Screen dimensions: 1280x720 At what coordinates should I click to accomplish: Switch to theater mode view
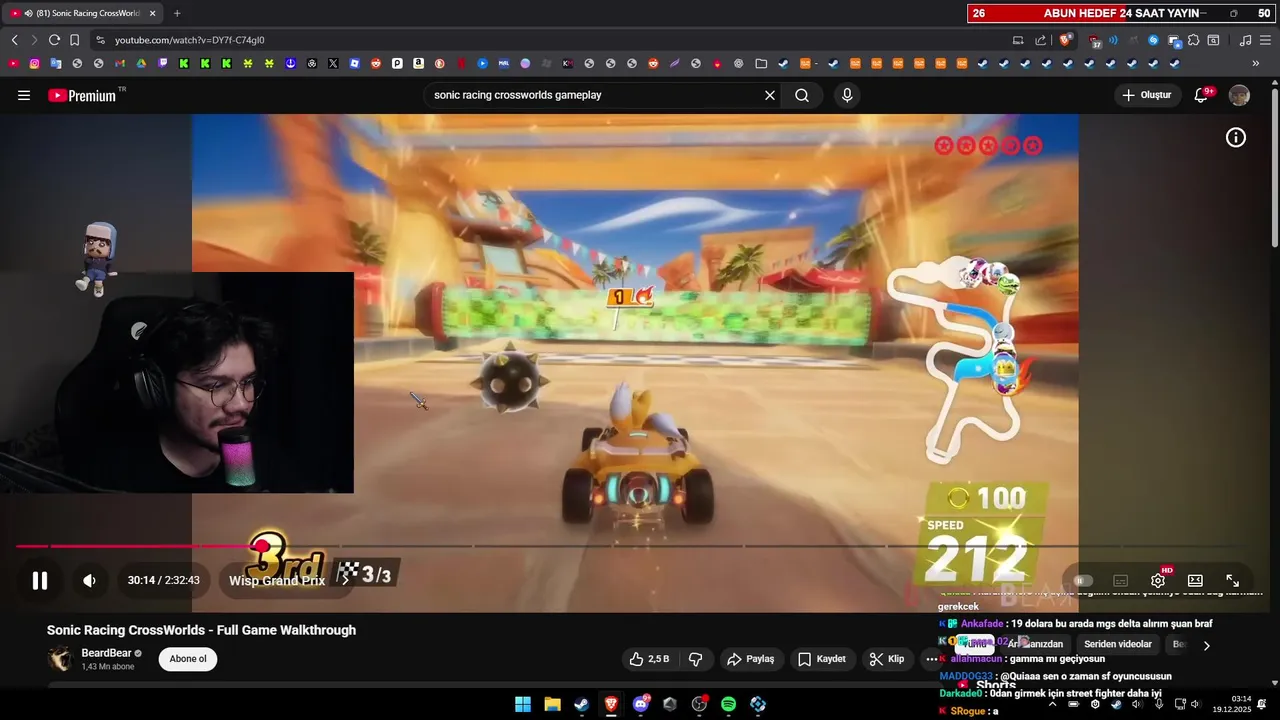pyautogui.click(x=1195, y=581)
